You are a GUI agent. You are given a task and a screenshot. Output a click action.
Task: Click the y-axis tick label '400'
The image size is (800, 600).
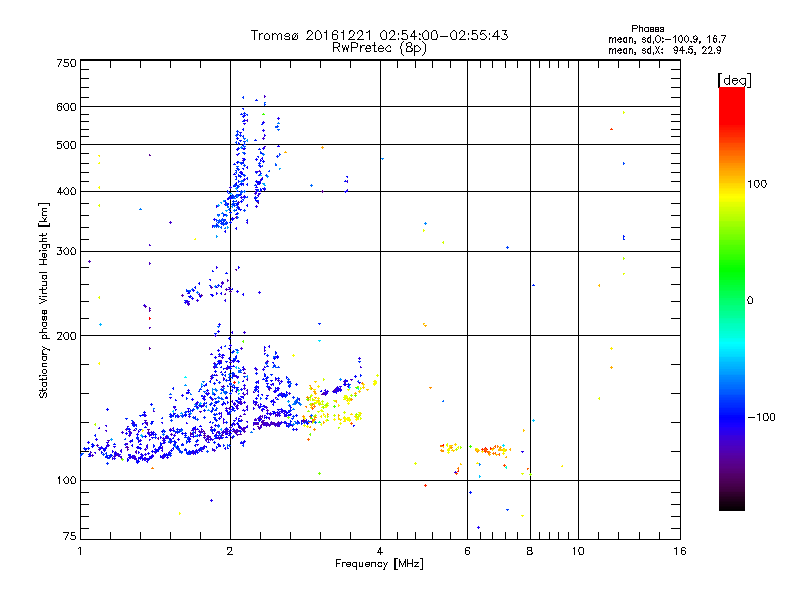coord(67,192)
